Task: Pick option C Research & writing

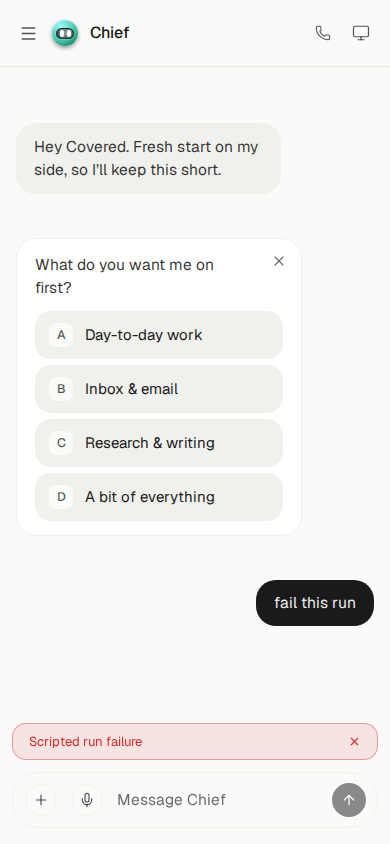Action: [159, 443]
